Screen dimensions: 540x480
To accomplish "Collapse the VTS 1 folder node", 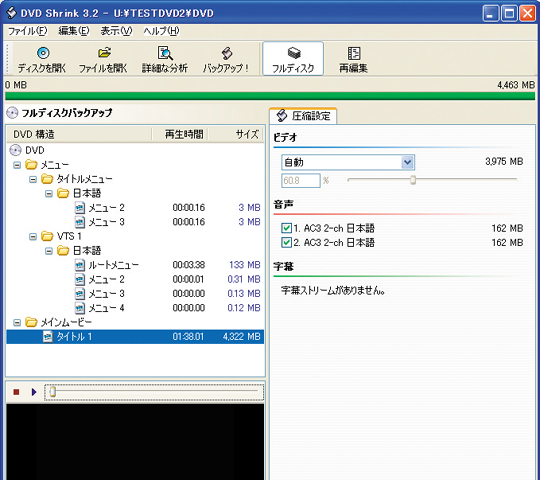I will tap(33, 237).
